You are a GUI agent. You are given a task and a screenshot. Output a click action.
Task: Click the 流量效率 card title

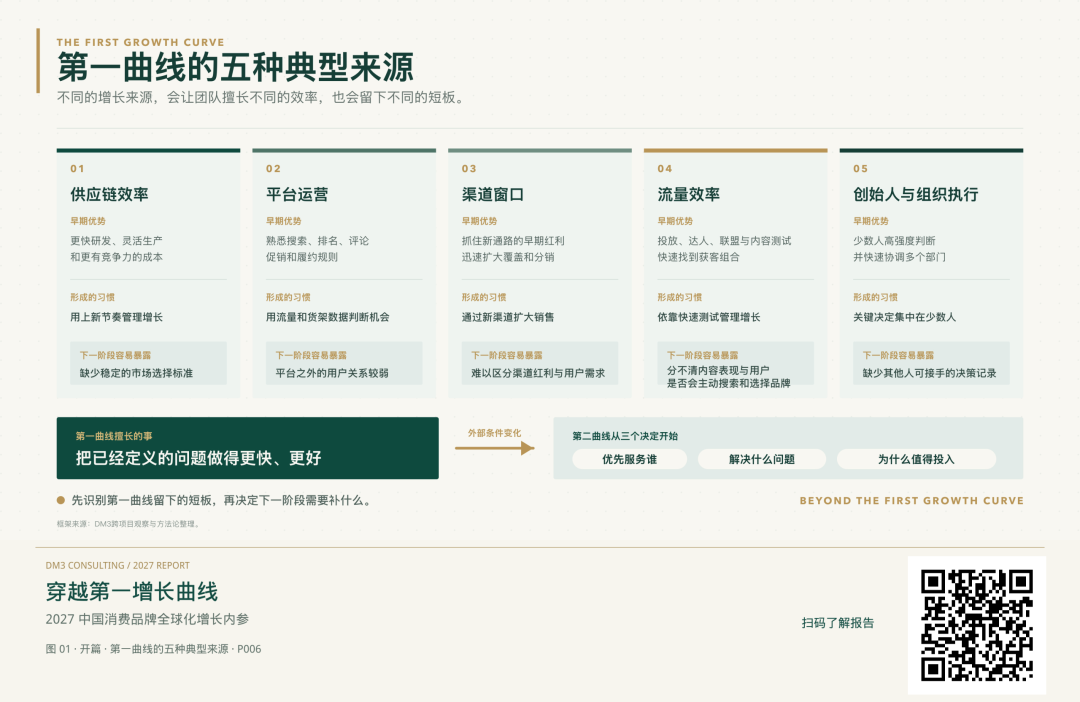(688, 194)
